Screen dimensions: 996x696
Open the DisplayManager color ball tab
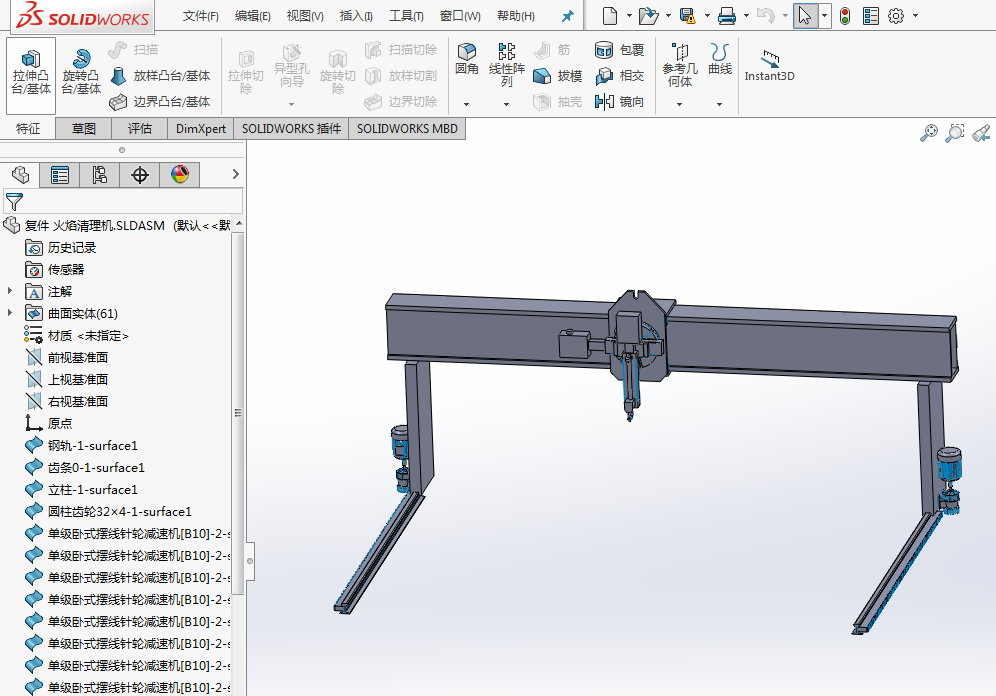click(x=180, y=175)
